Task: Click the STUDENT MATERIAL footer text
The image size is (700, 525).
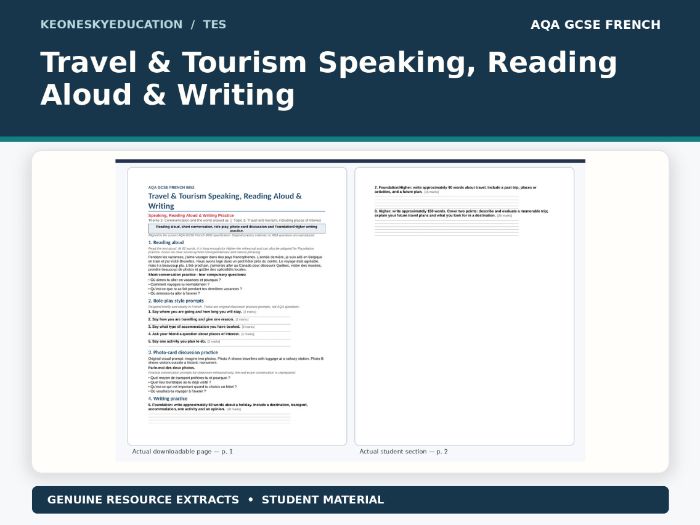Action: coord(323,500)
